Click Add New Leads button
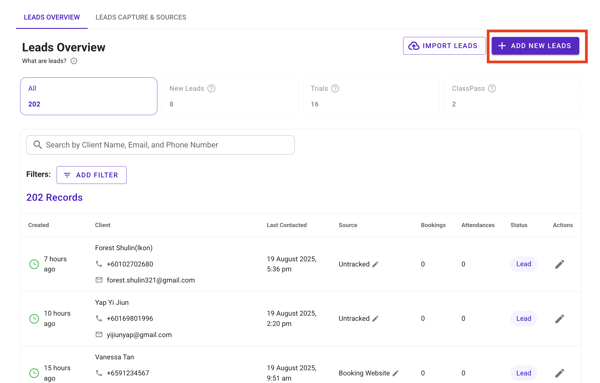 point(535,46)
